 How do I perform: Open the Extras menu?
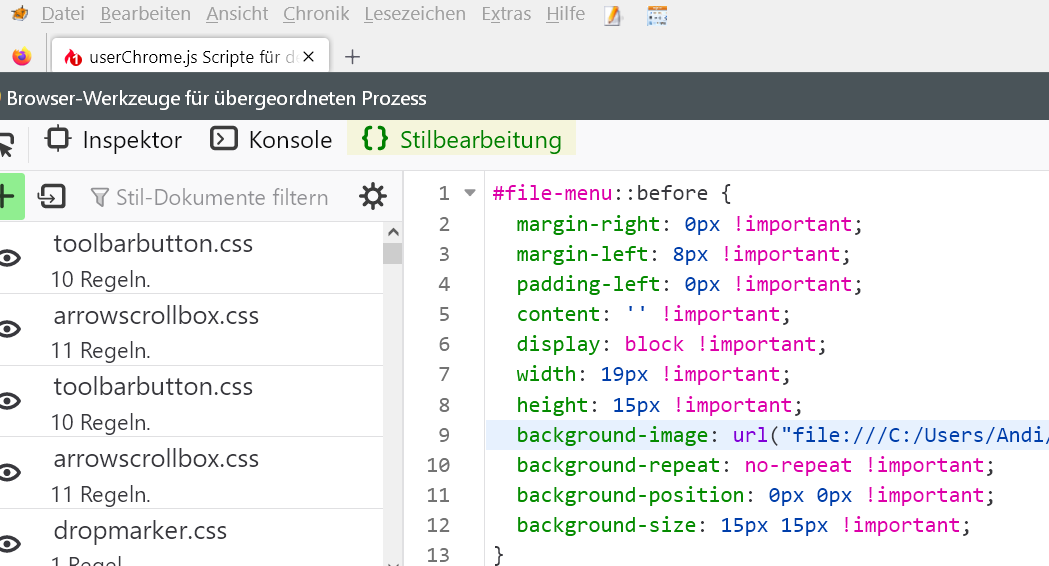click(506, 14)
